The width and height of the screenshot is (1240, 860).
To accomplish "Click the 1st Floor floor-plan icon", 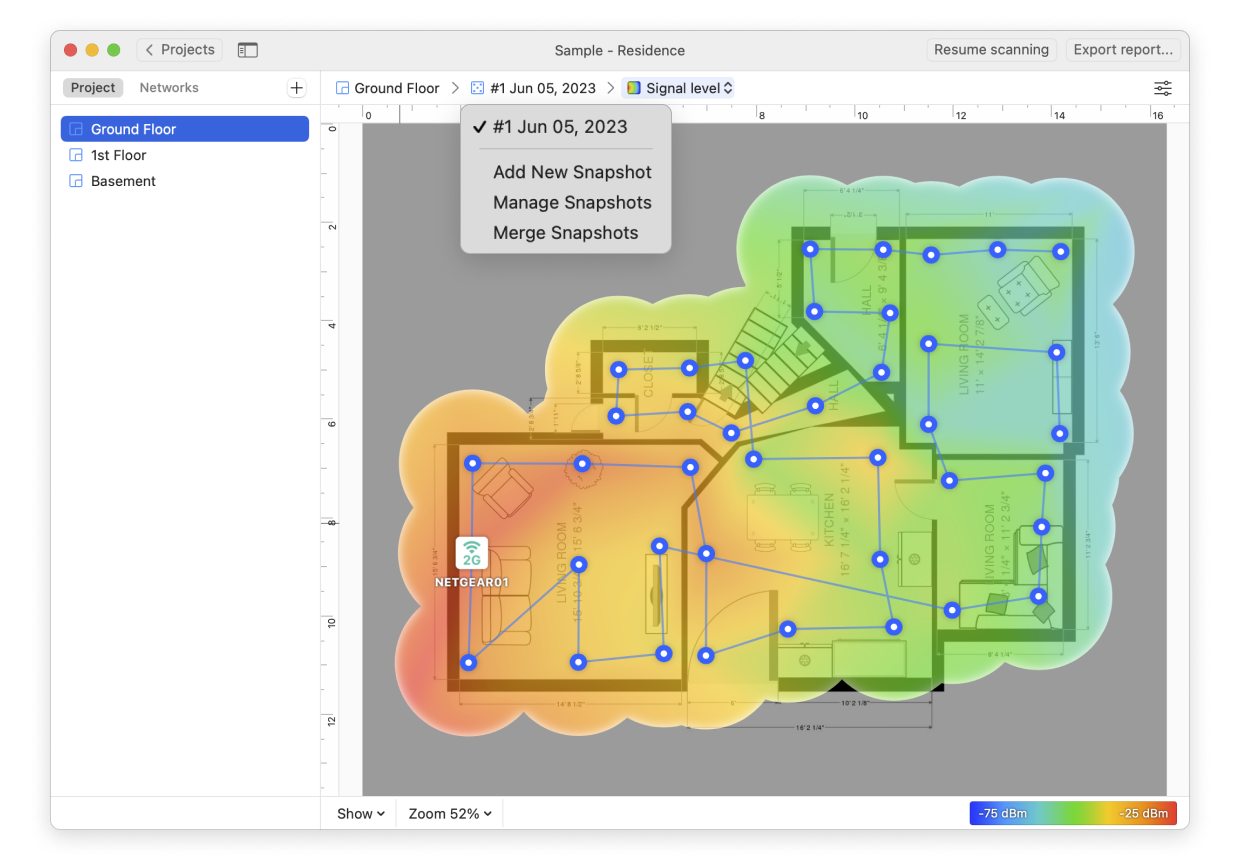I will [x=76, y=155].
